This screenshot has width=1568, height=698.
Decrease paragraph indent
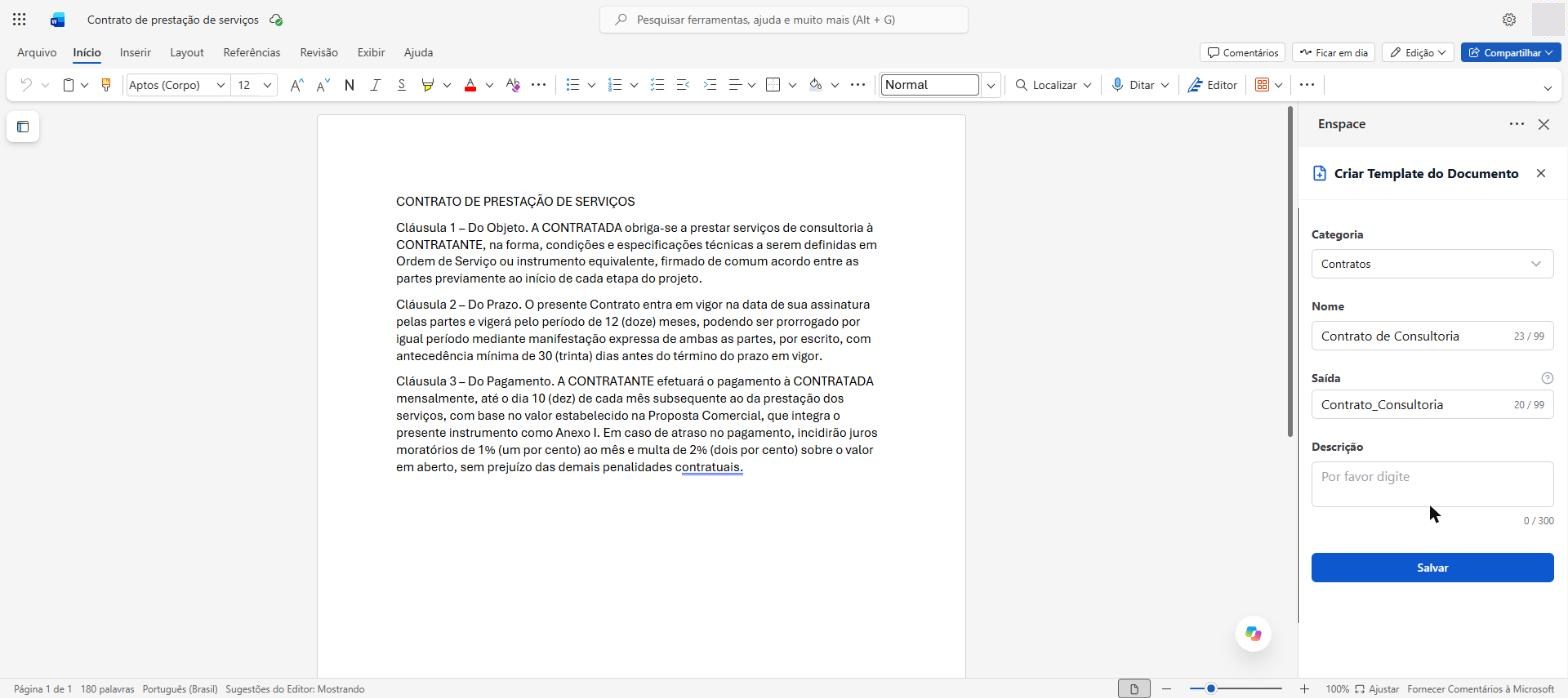click(683, 85)
